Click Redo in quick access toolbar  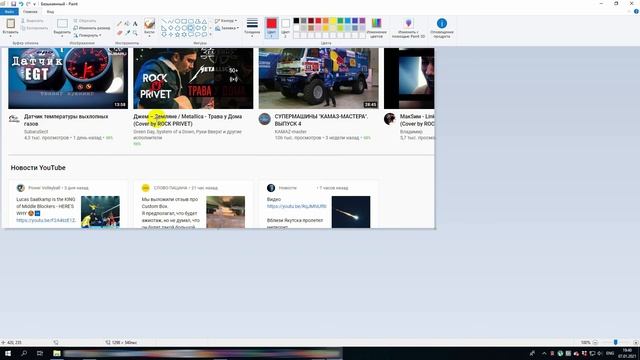click(28, 4)
